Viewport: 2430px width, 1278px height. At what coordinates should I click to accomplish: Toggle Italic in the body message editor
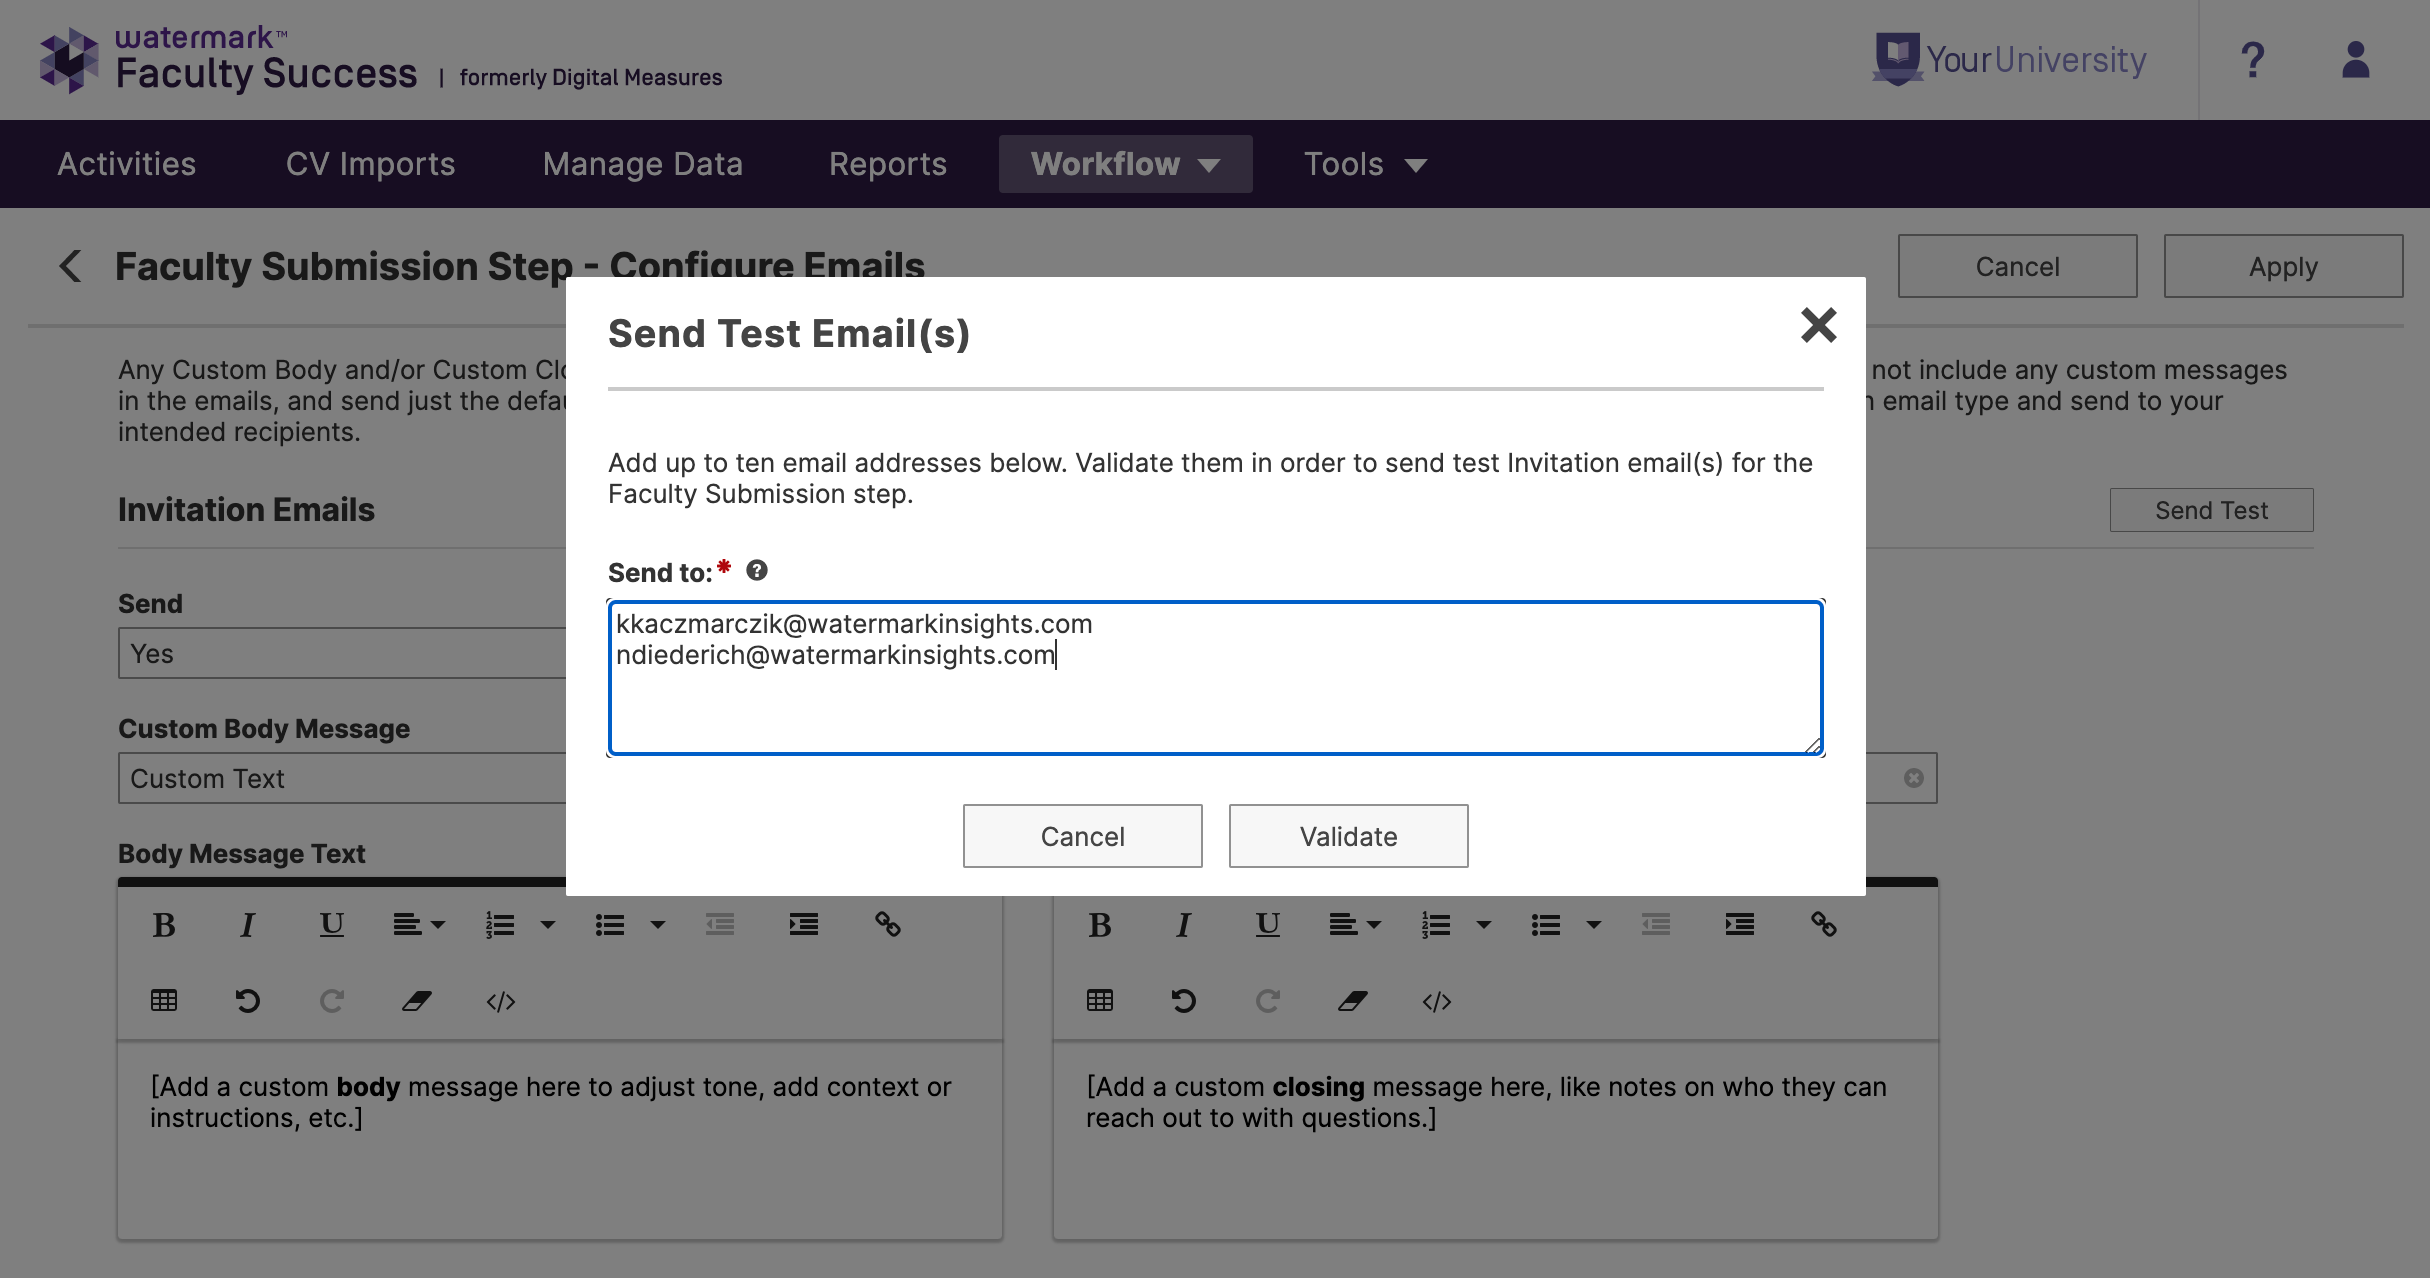[x=248, y=925]
